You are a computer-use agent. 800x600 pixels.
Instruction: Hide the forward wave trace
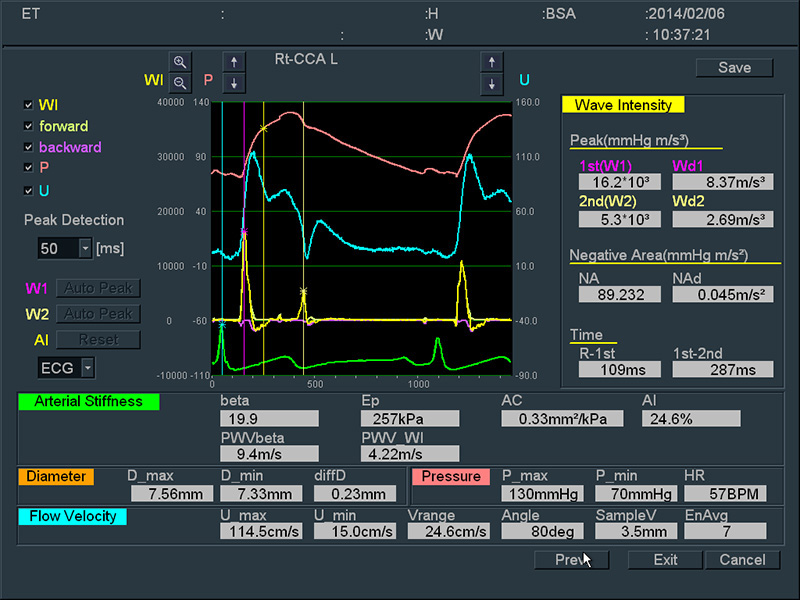tap(28, 126)
